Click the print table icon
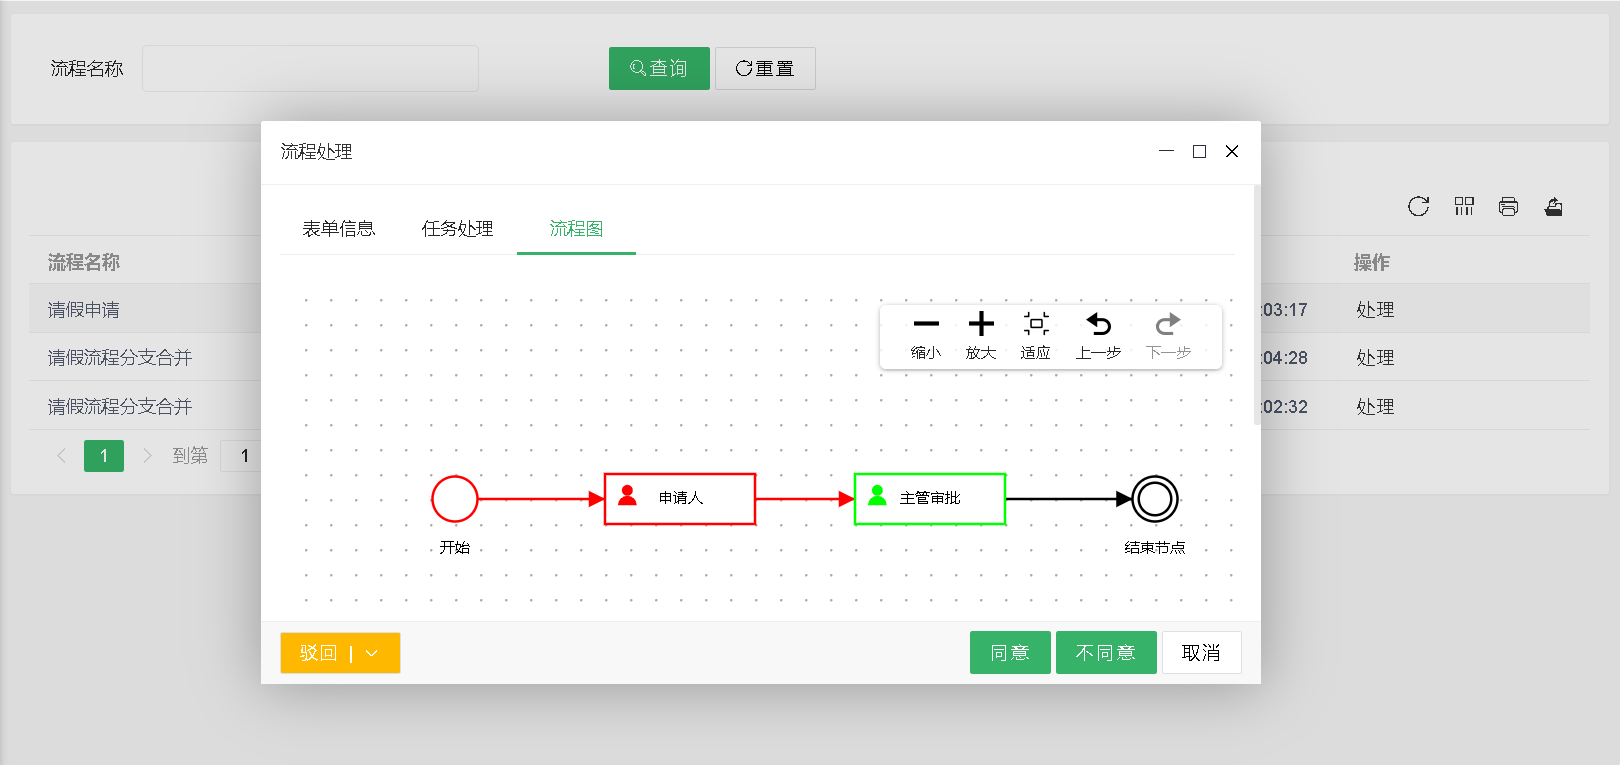The height and width of the screenshot is (765, 1620). pyautogui.click(x=1508, y=207)
